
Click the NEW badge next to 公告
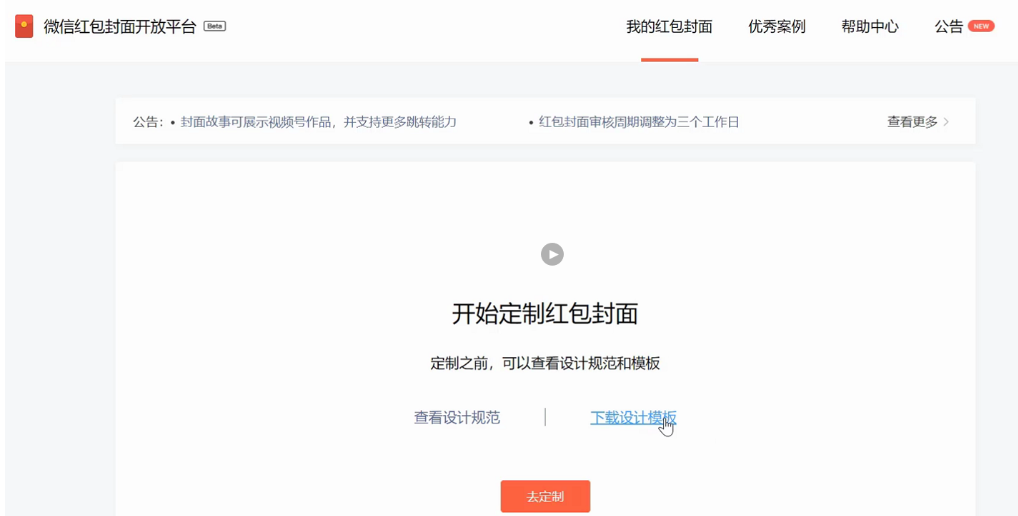pyautogui.click(x=981, y=26)
